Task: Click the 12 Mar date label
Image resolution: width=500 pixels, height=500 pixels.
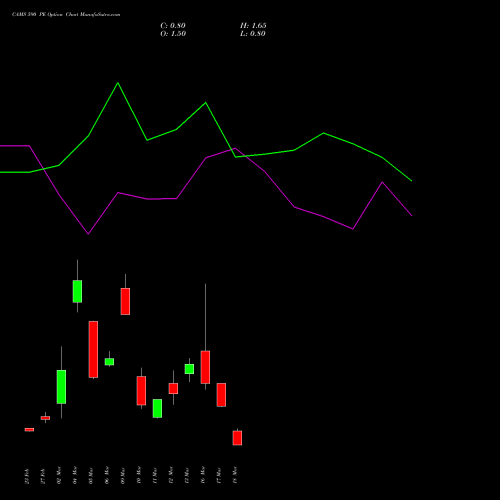Action: point(171,475)
